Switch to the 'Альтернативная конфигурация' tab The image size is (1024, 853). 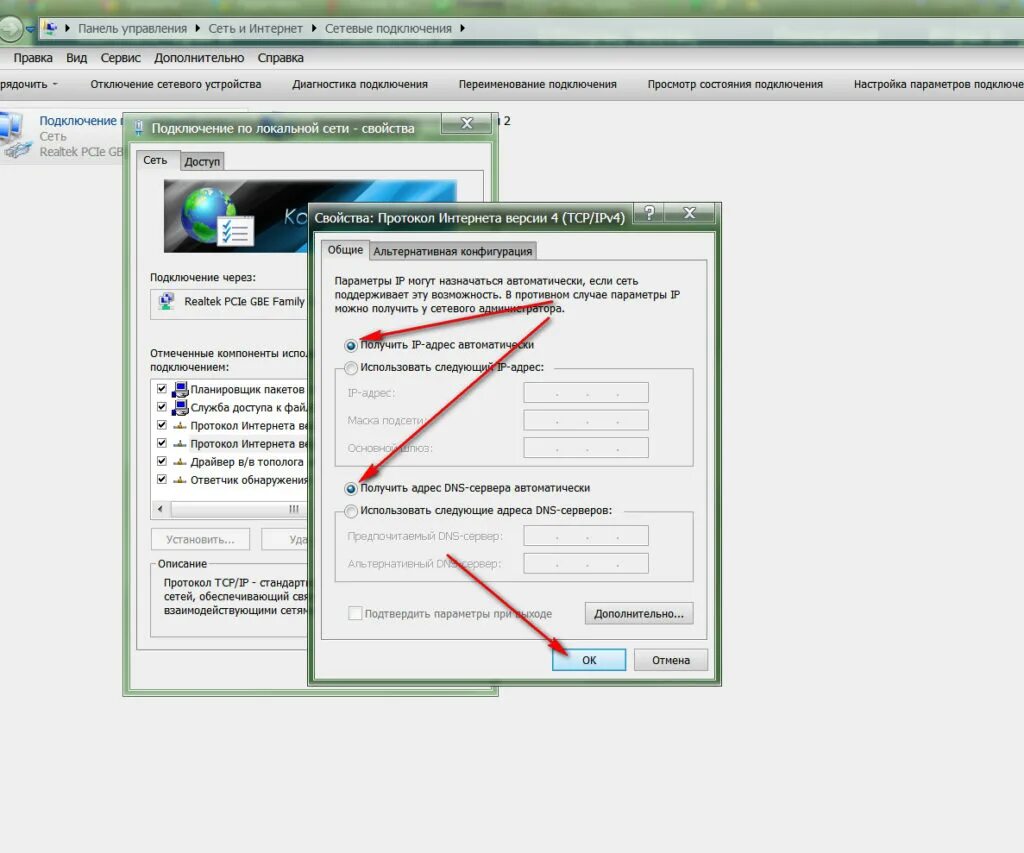pyautogui.click(x=453, y=251)
